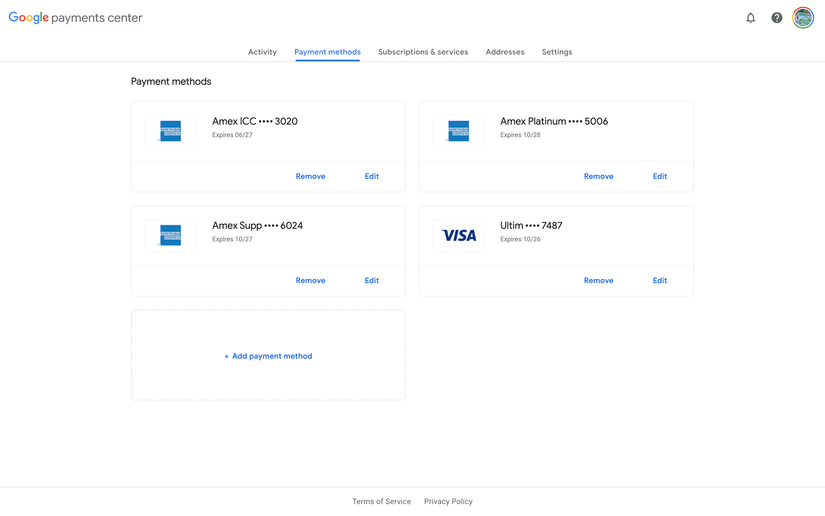Viewport: 825px width, 516px height.
Task: Edit the Amex Platinum 5006 card
Action: pyautogui.click(x=660, y=176)
